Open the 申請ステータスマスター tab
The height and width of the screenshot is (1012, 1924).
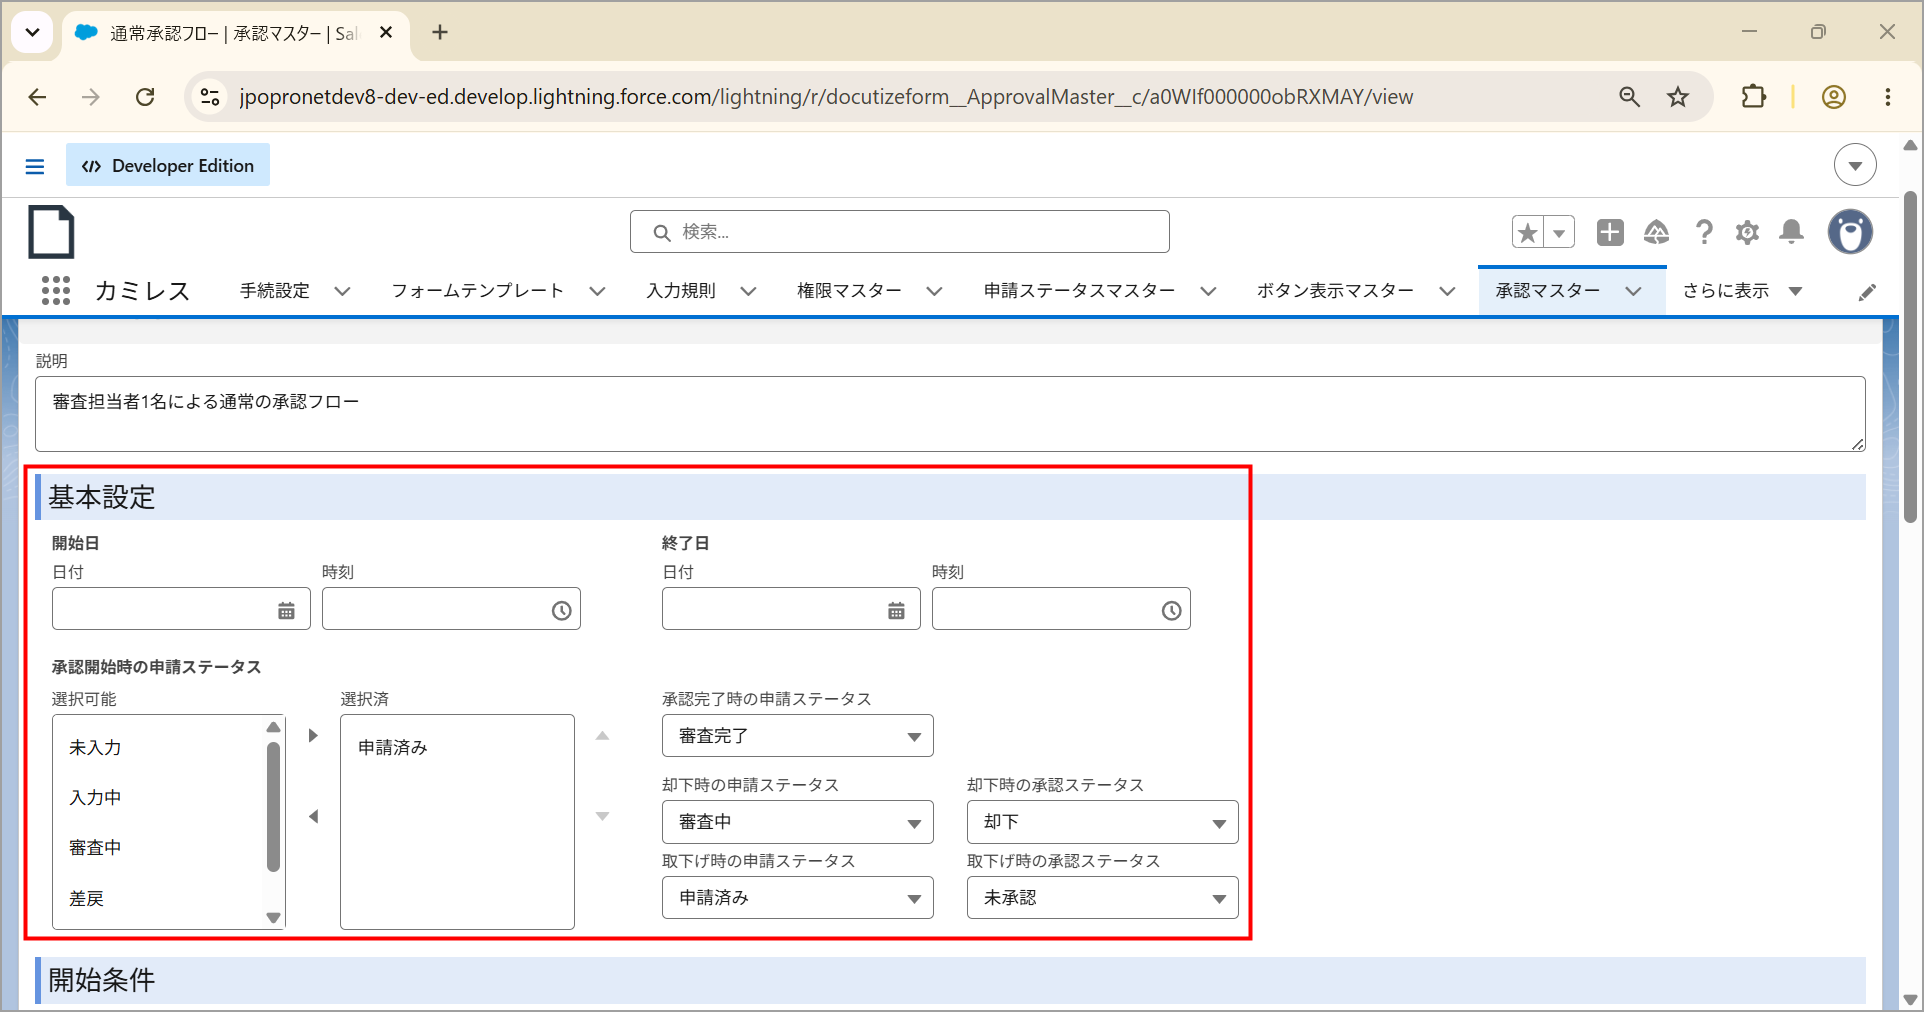click(1079, 291)
